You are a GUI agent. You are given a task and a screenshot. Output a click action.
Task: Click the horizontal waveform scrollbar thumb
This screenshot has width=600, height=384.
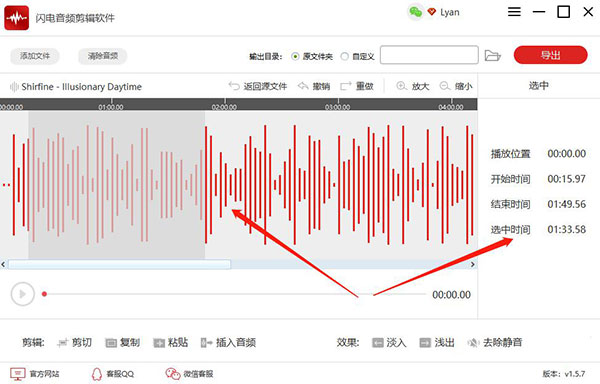[x=119, y=264]
